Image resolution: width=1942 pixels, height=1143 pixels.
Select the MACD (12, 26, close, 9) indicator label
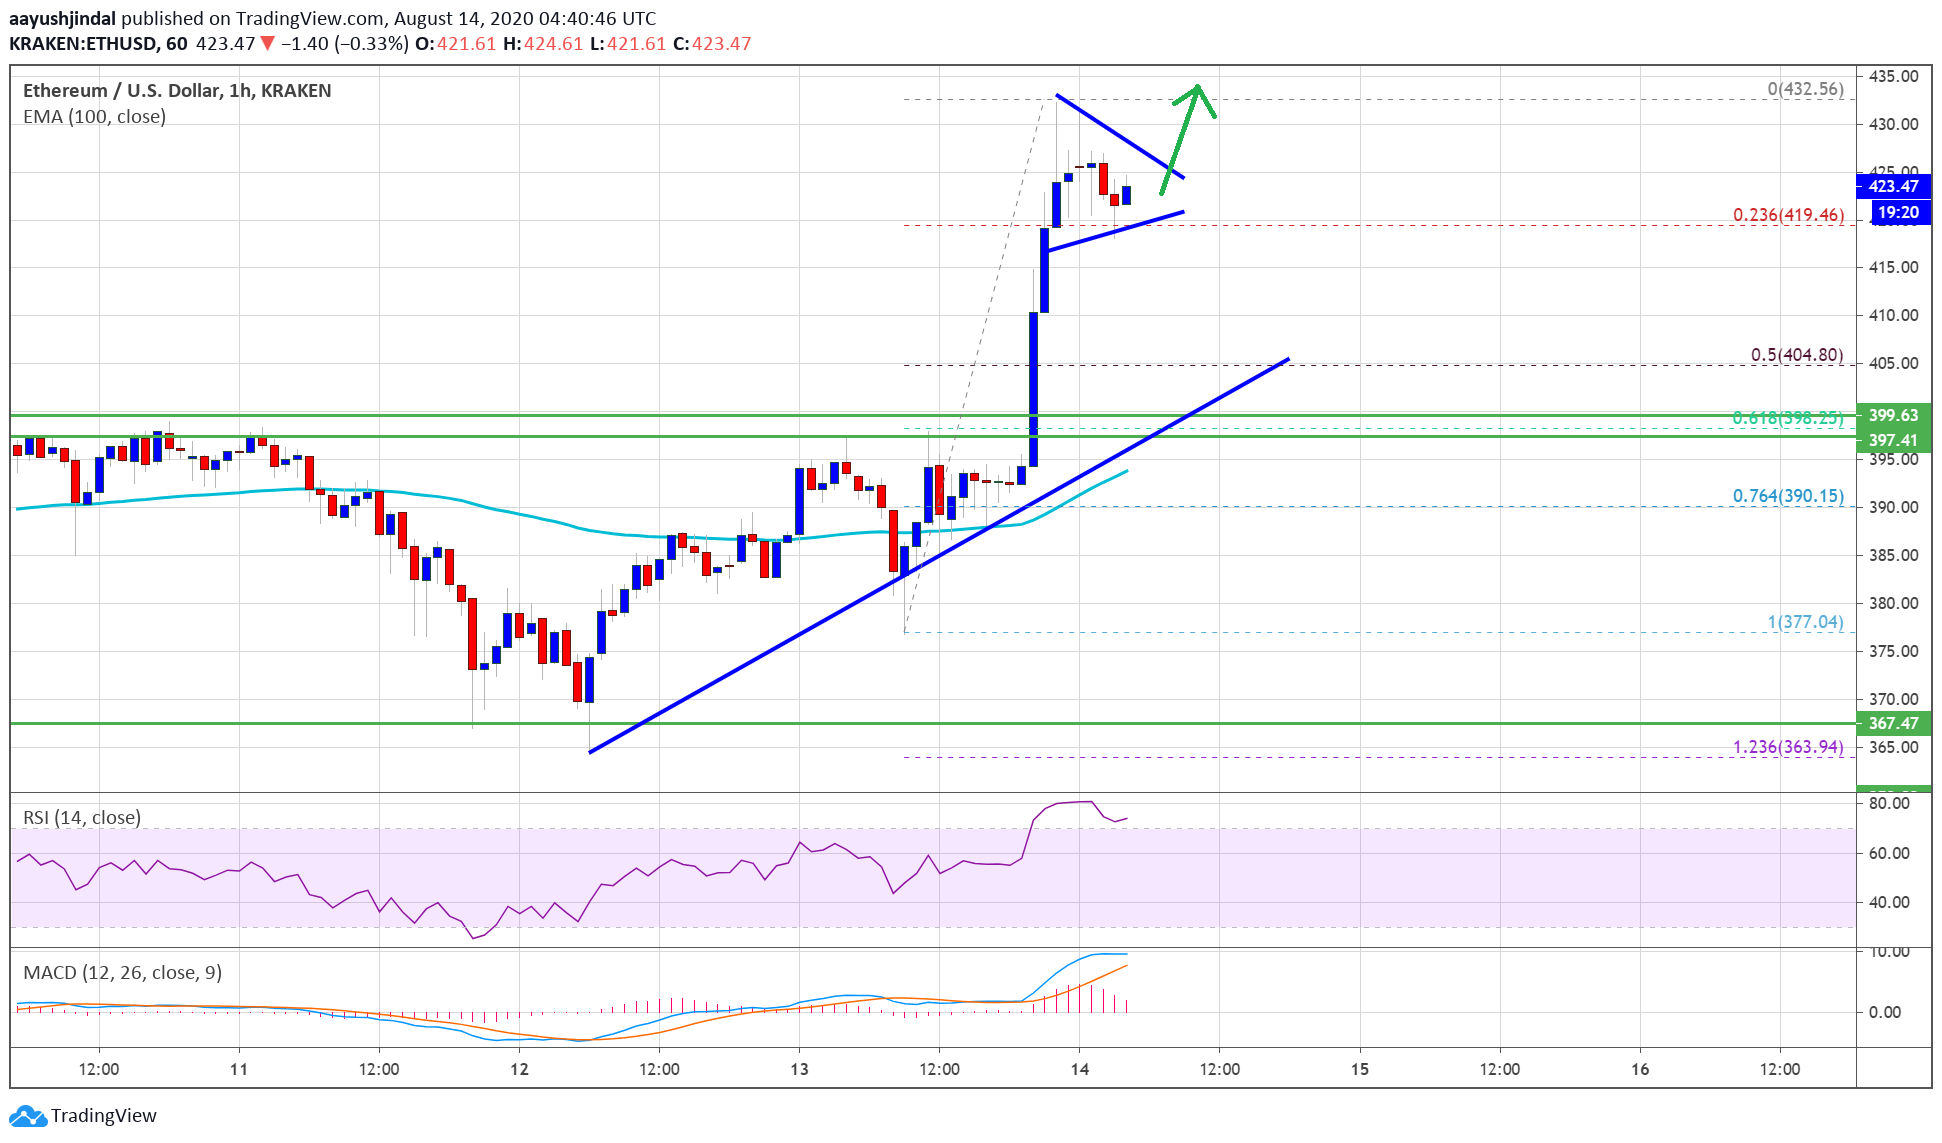pos(122,973)
